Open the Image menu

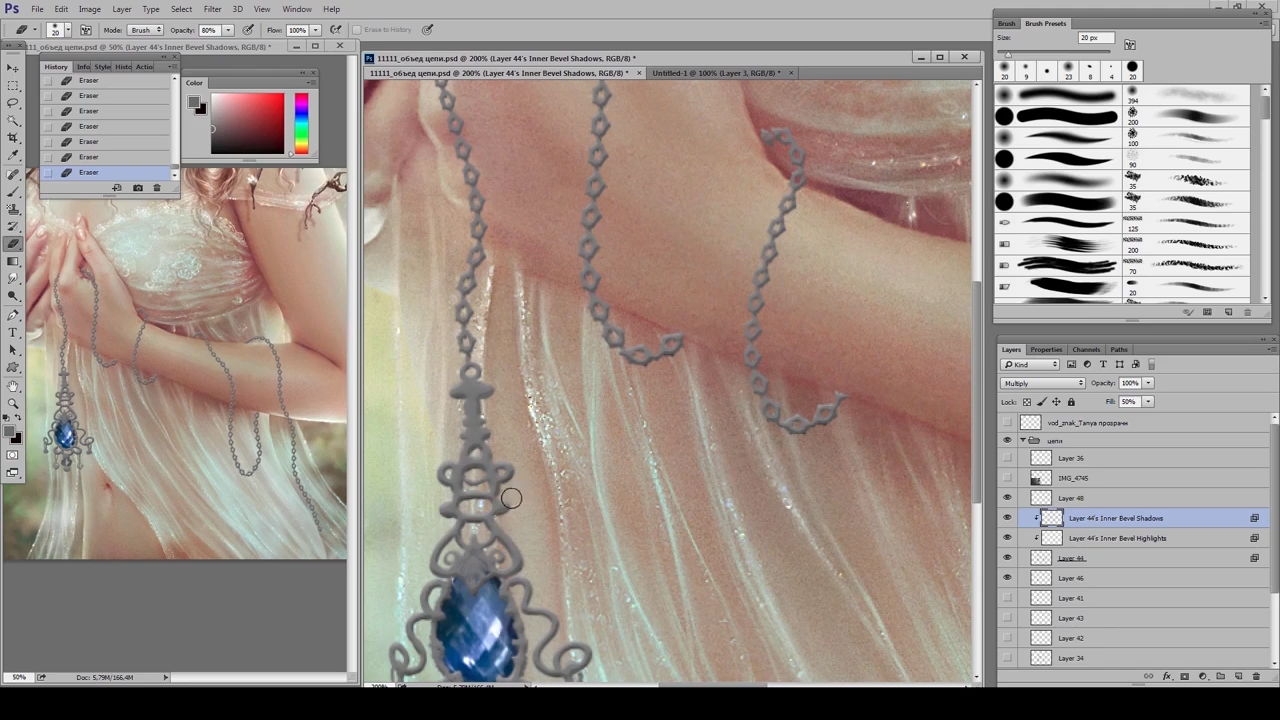click(x=90, y=9)
